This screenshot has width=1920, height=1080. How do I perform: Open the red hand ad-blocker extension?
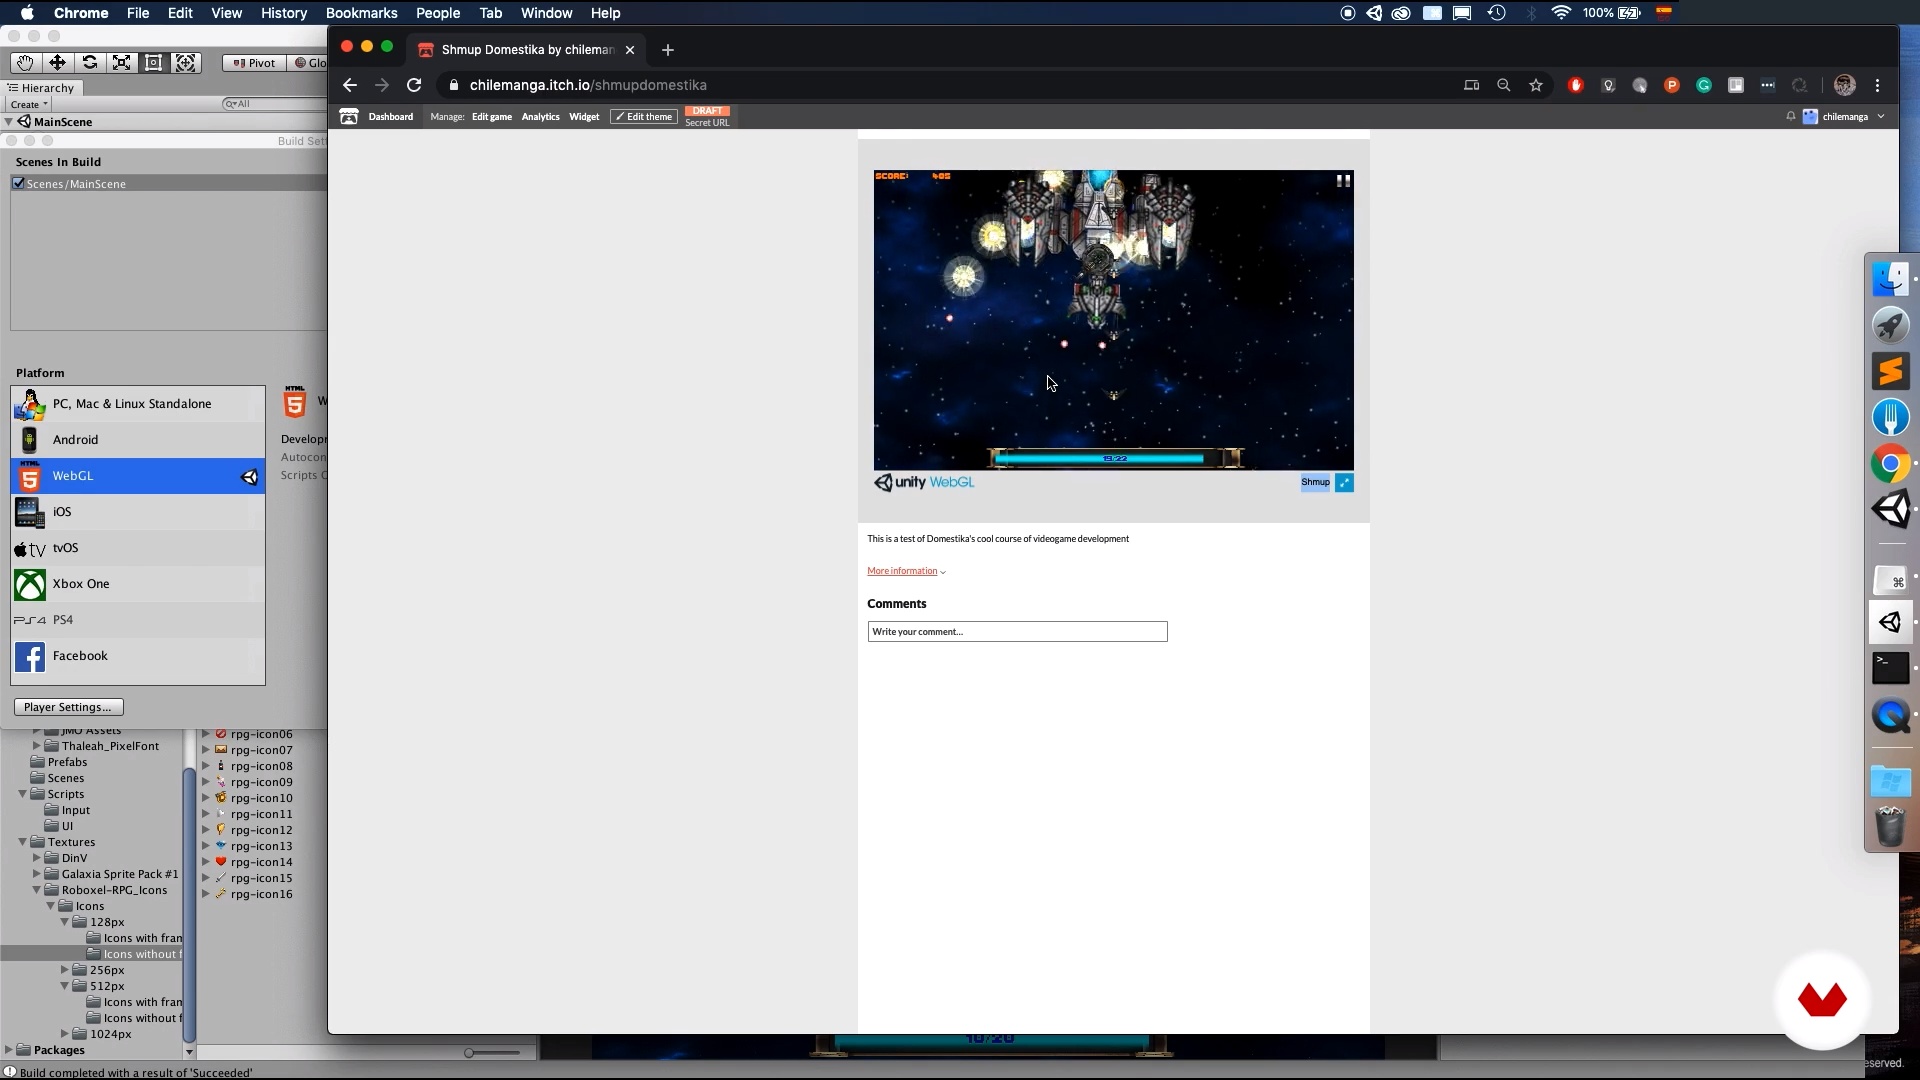pyautogui.click(x=1576, y=85)
